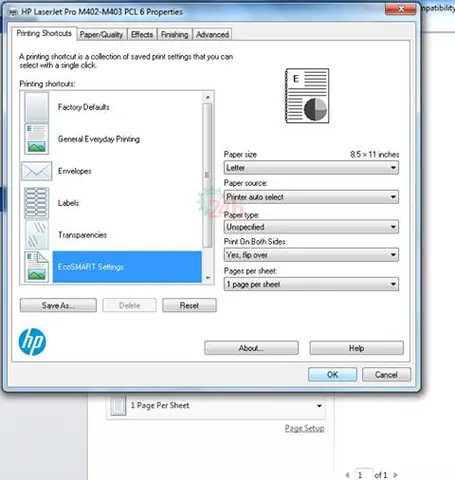
Task: Select the Labels text entry
Action: [x=68, y=203]
